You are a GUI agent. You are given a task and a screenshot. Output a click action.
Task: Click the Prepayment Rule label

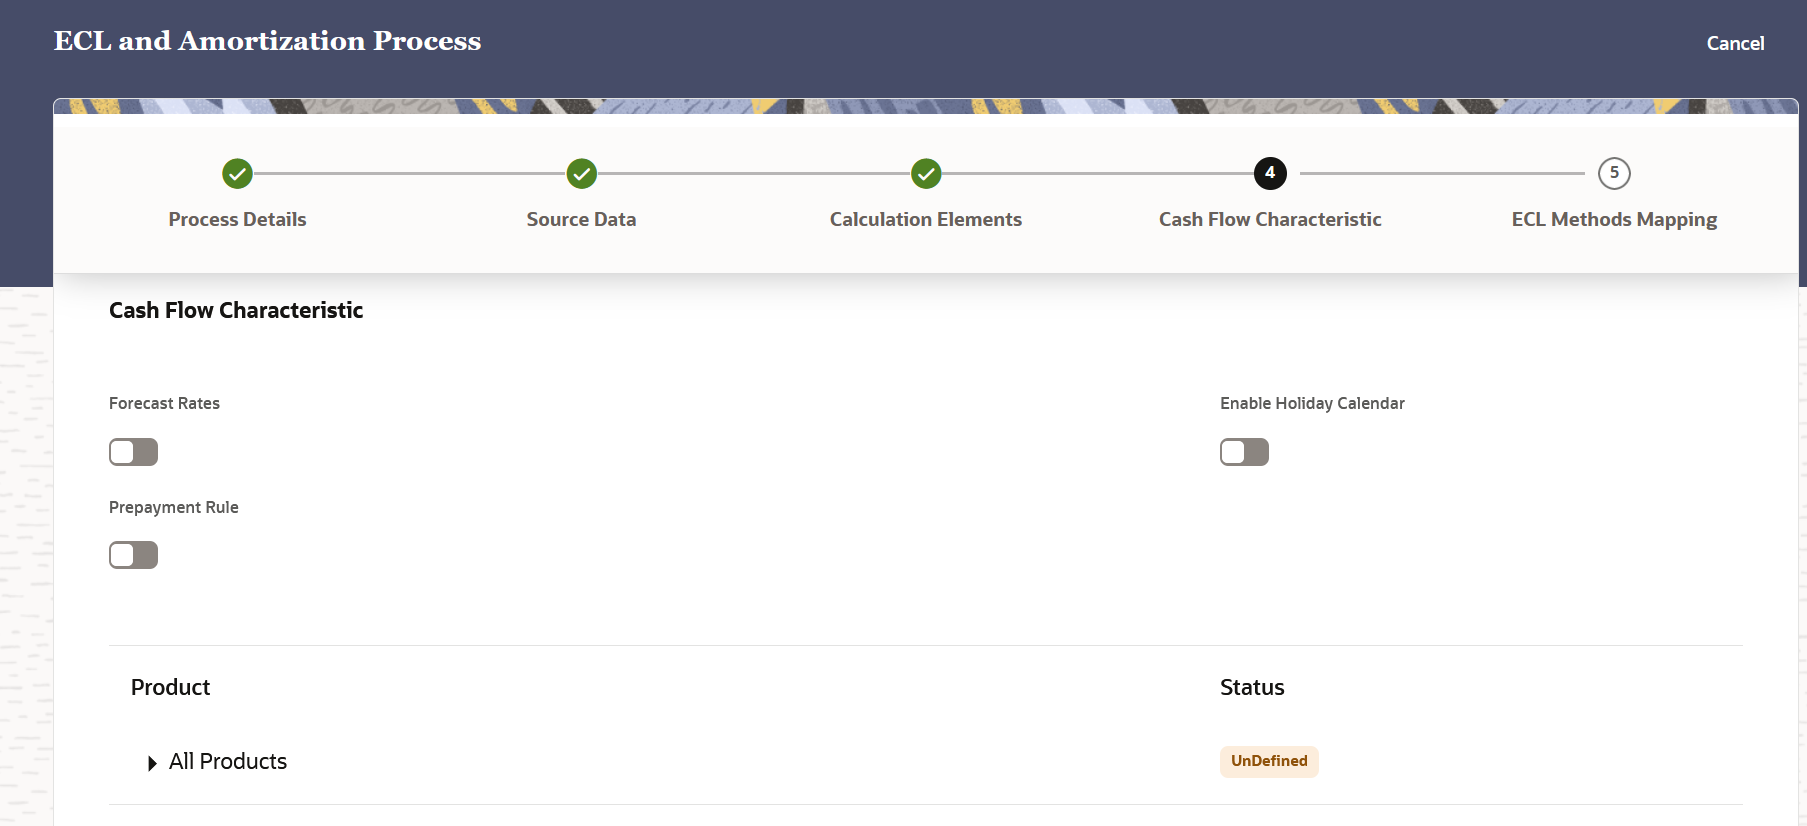click(x=174, y=507)
